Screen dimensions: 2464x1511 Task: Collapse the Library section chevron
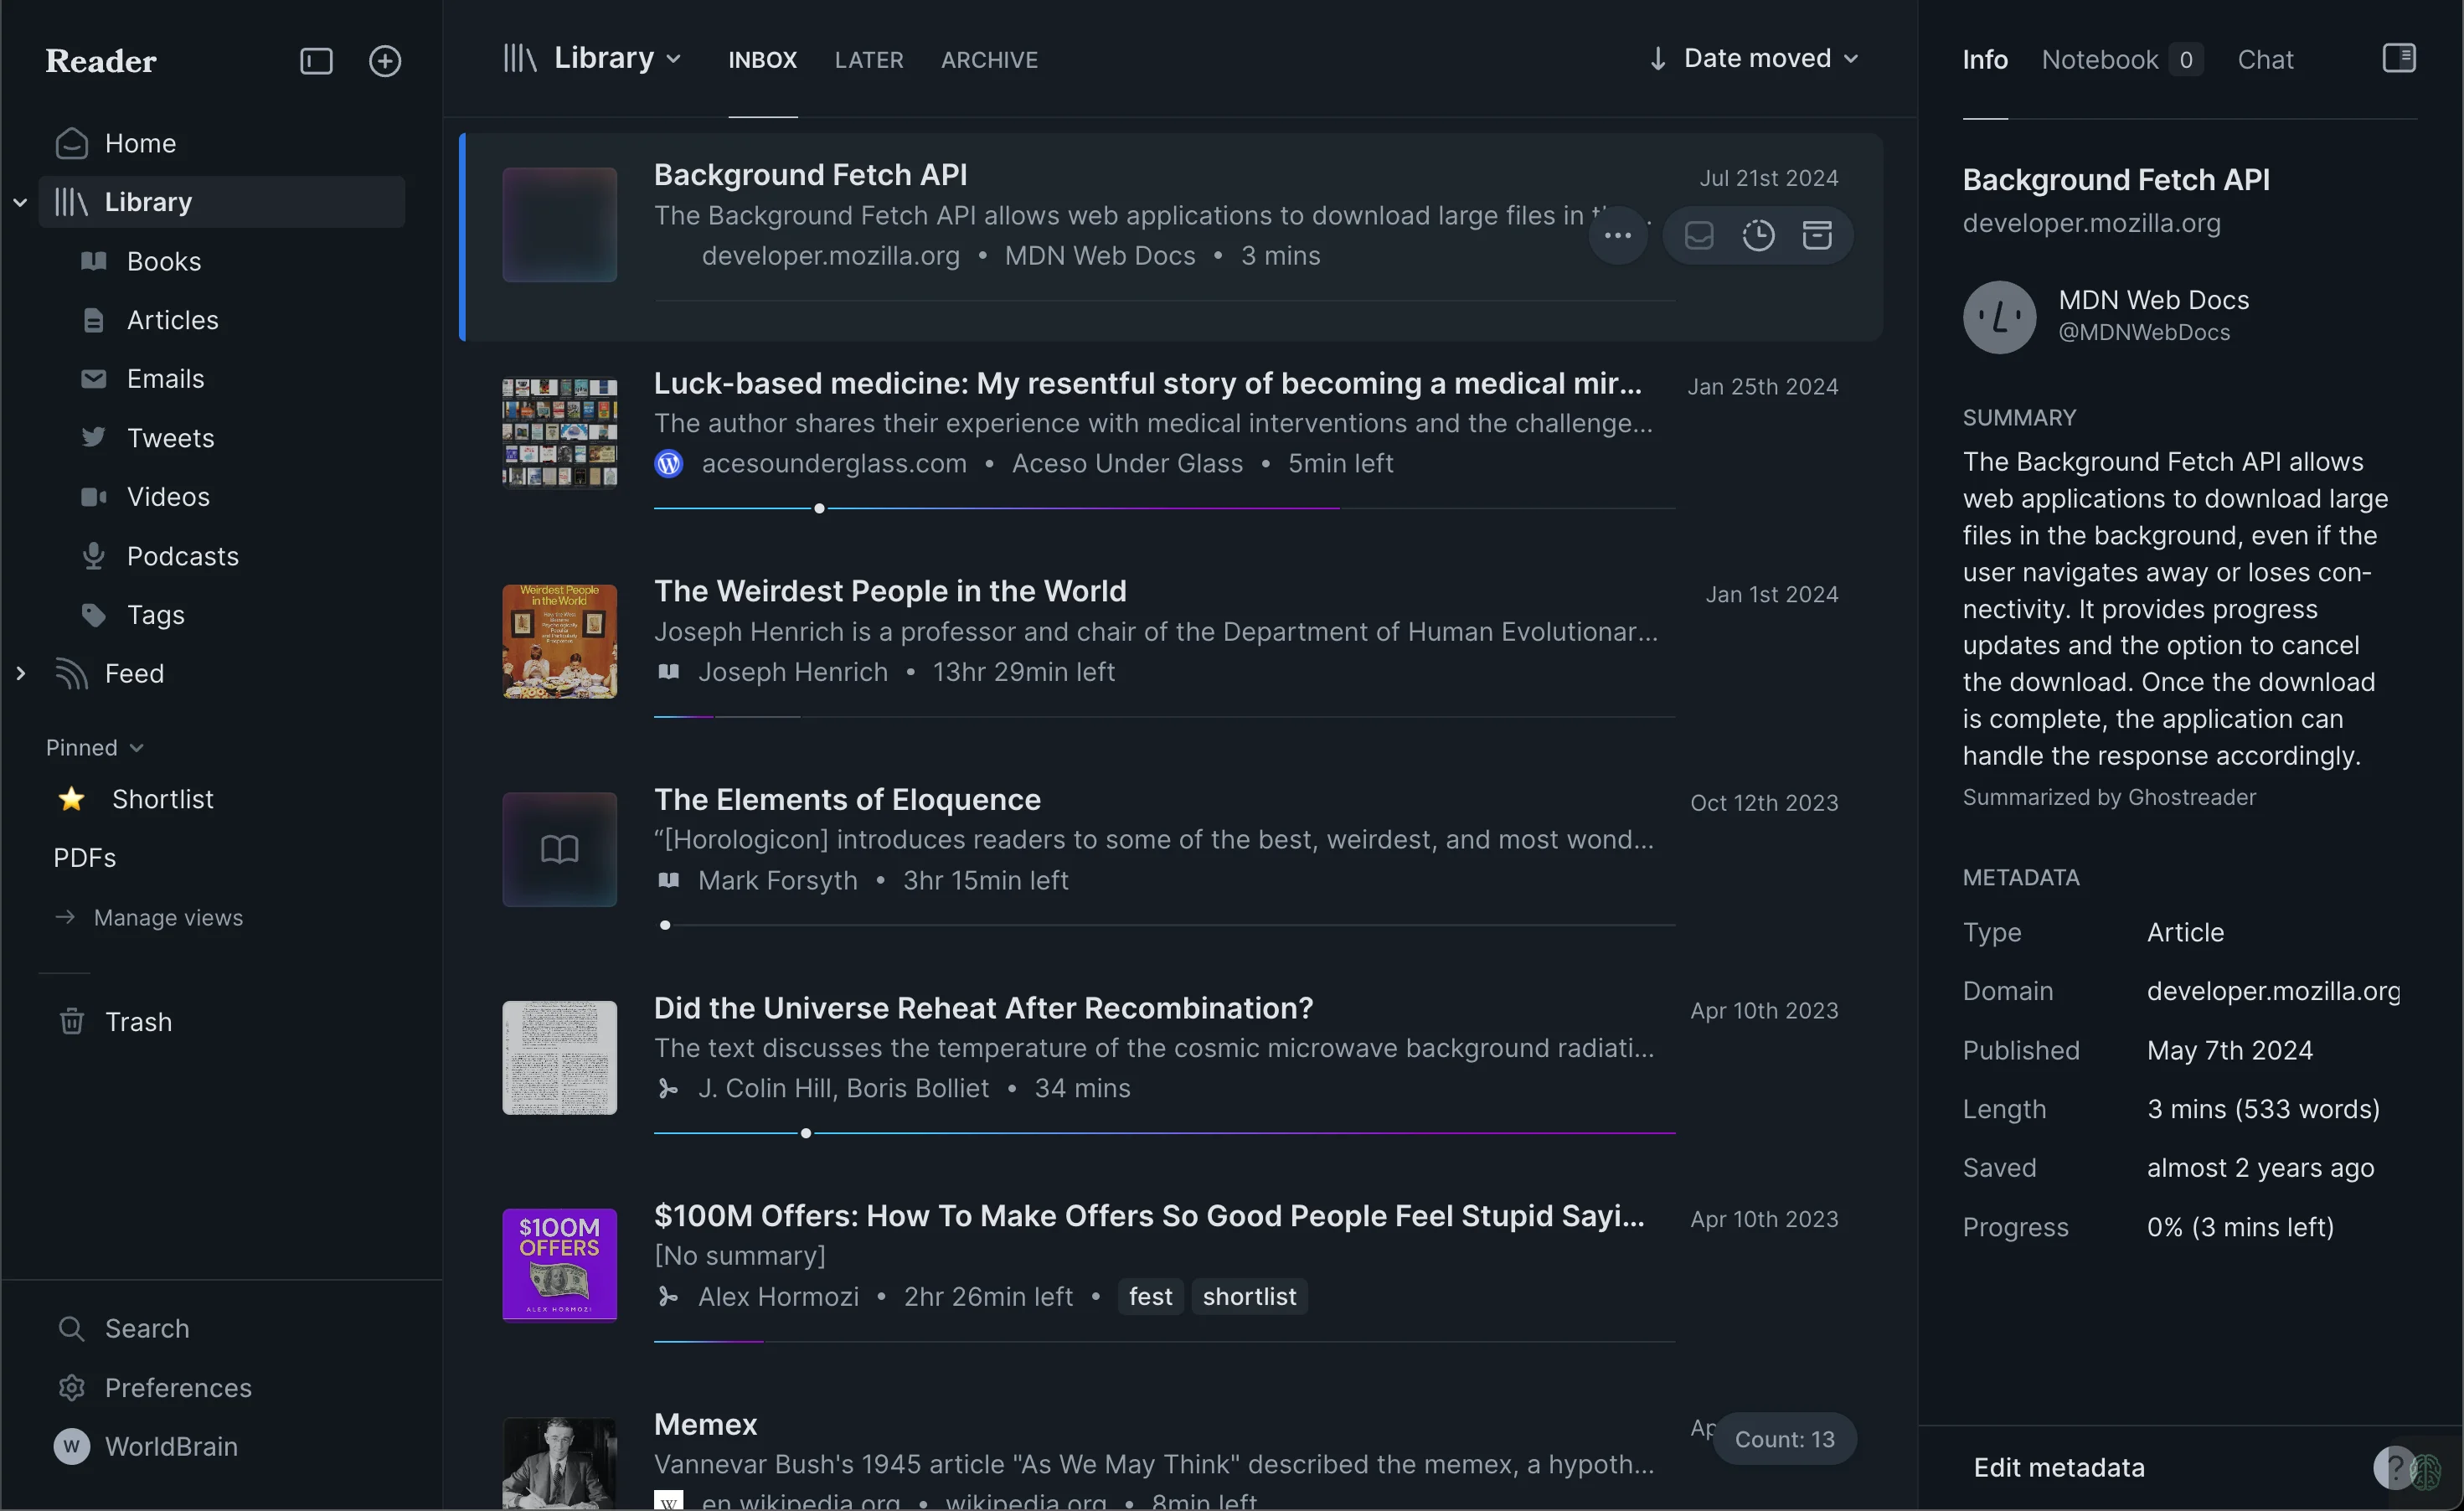19,202
